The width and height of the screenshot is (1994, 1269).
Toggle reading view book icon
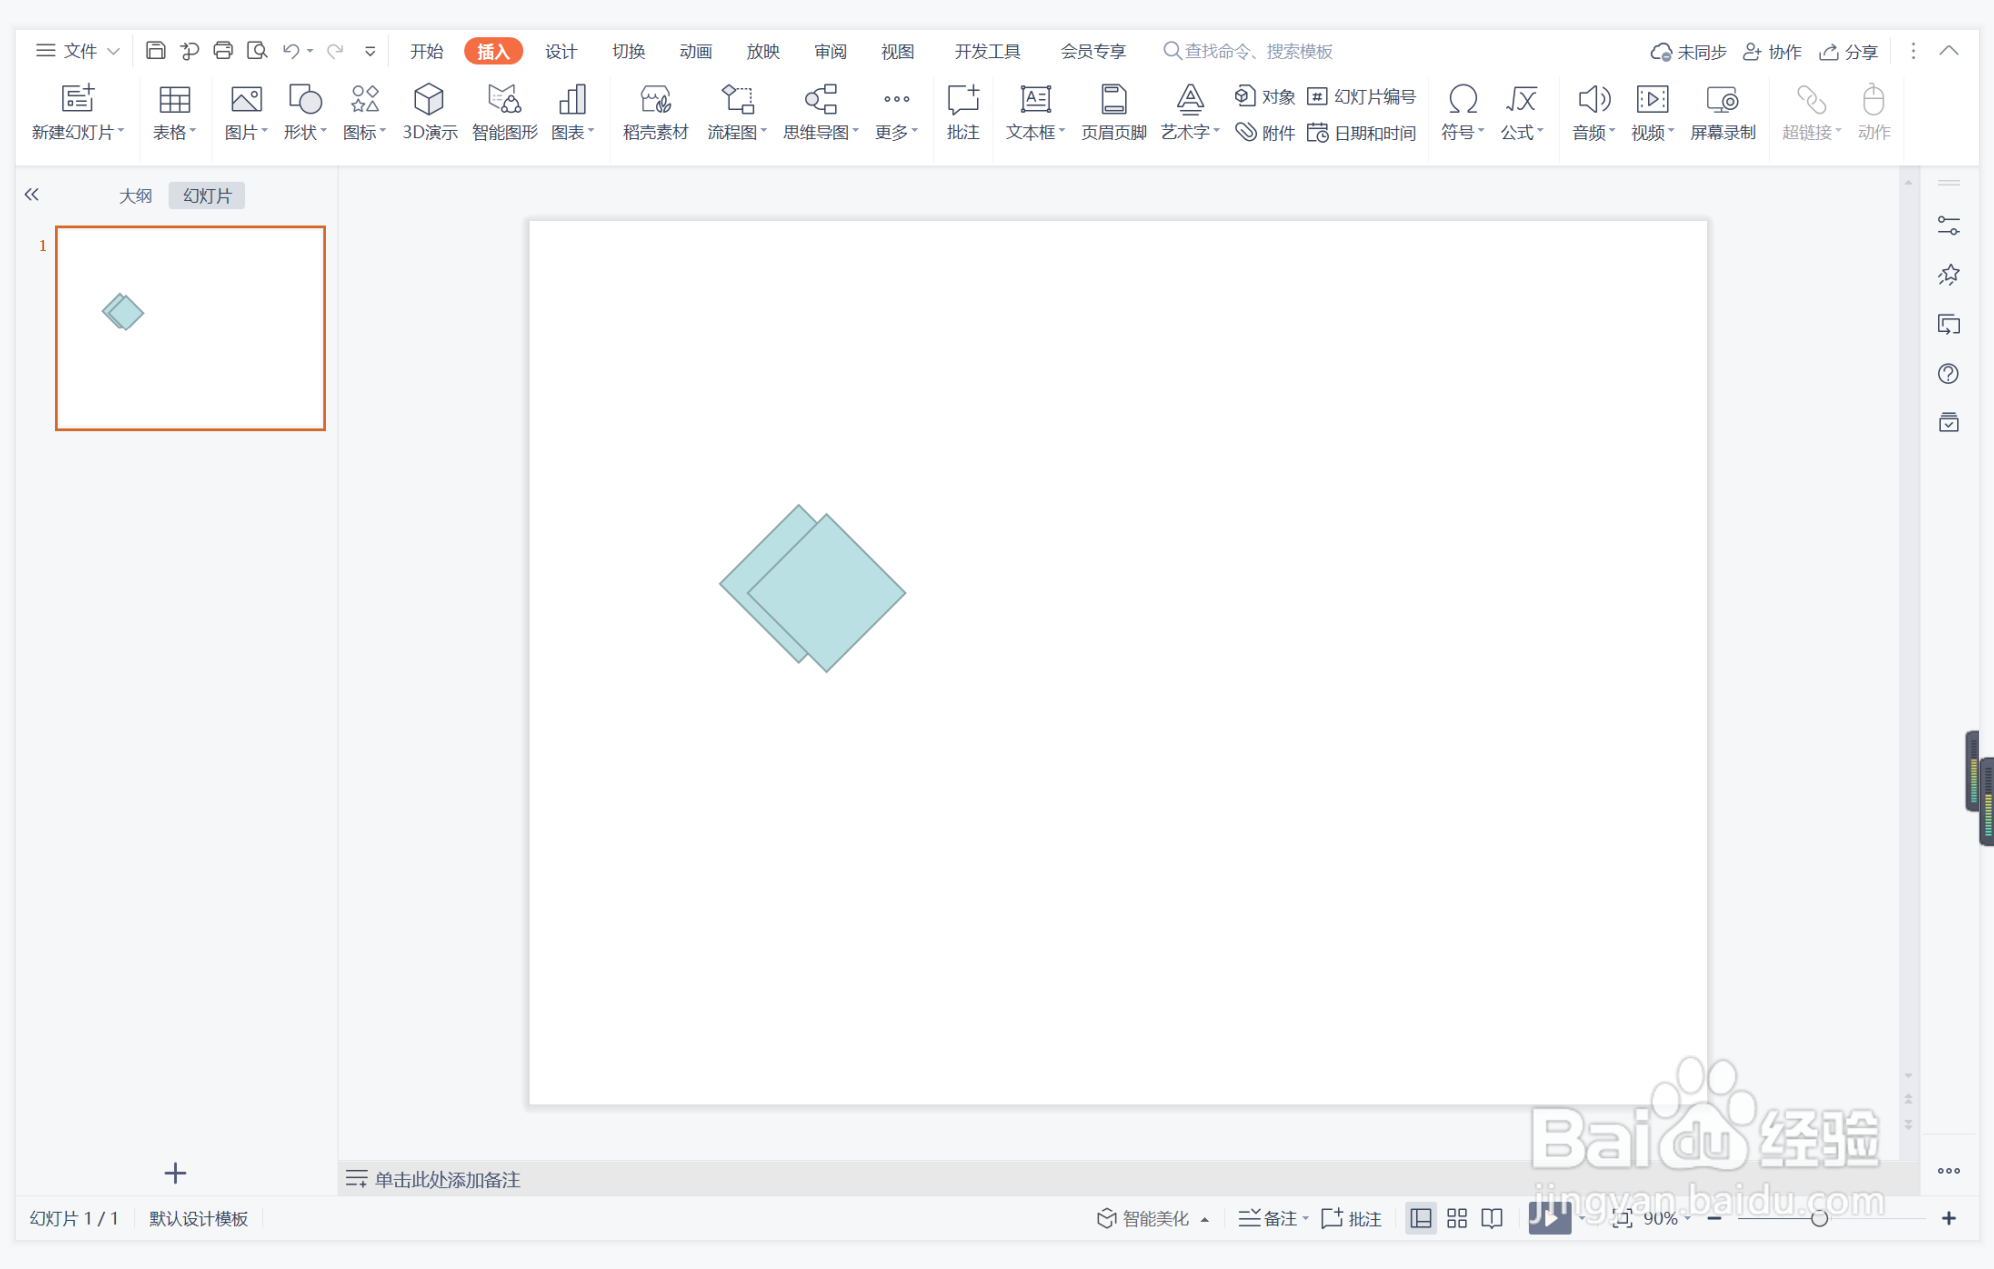1492,1218
